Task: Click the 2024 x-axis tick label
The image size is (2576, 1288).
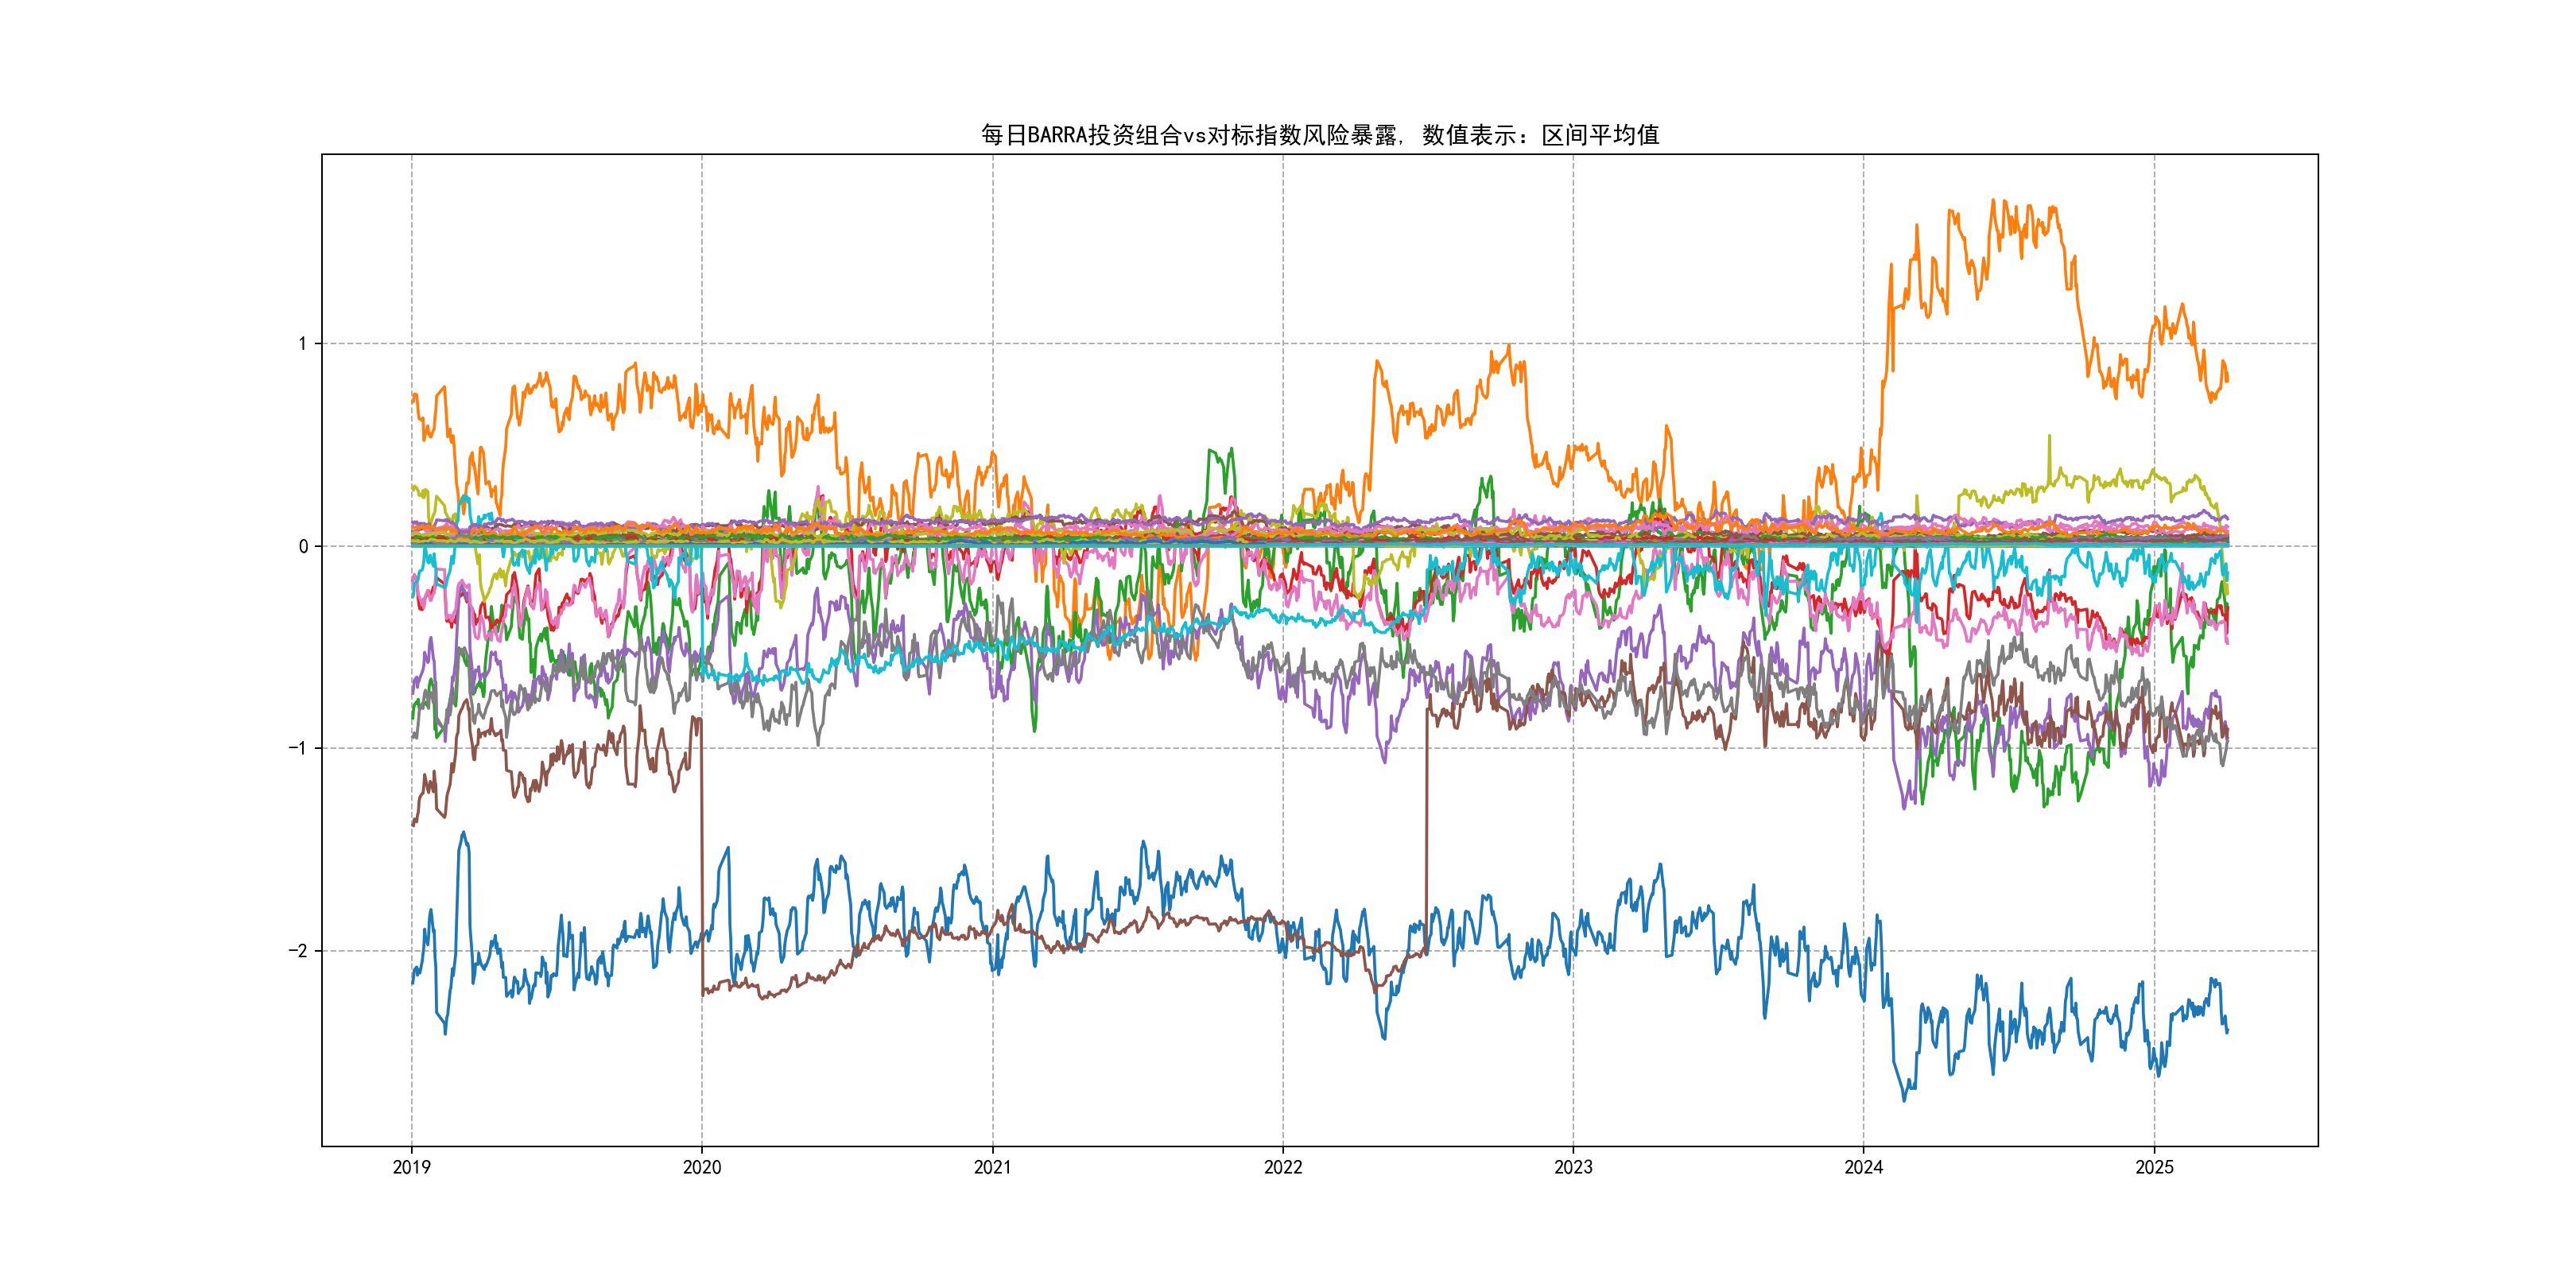Action: [x=1863, y=1167]
